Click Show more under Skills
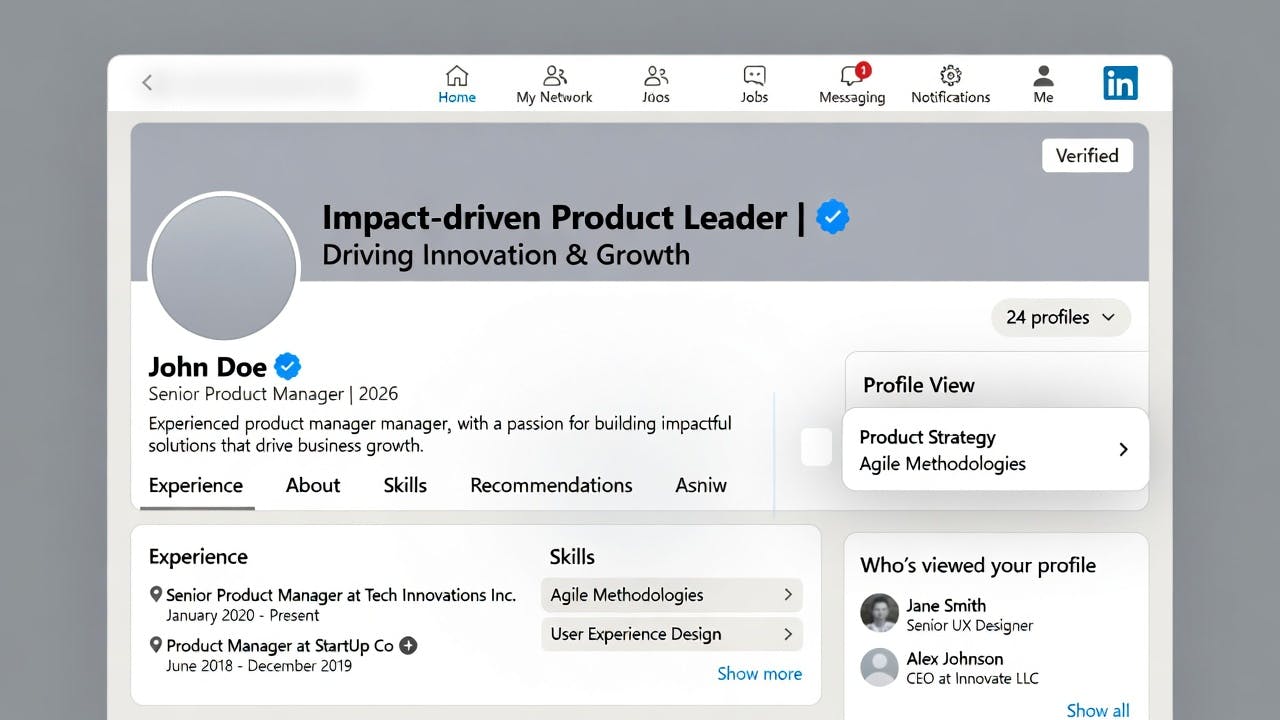The image size is (1280, 720). coord(760,673)
